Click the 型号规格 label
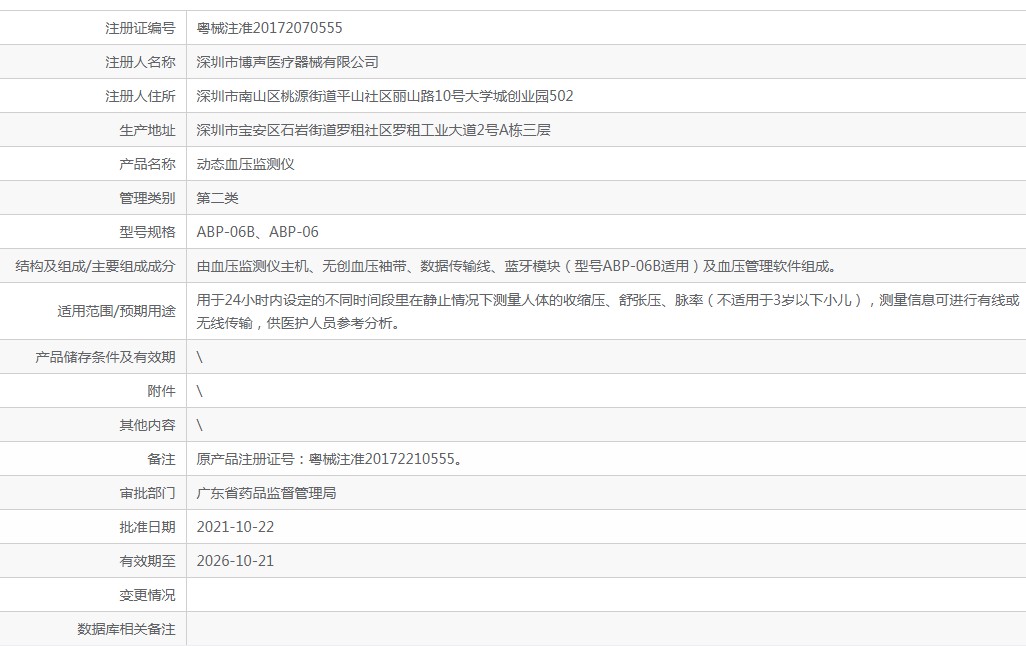This screenshot has width=1026, height=646. click(x=147, y=232)
